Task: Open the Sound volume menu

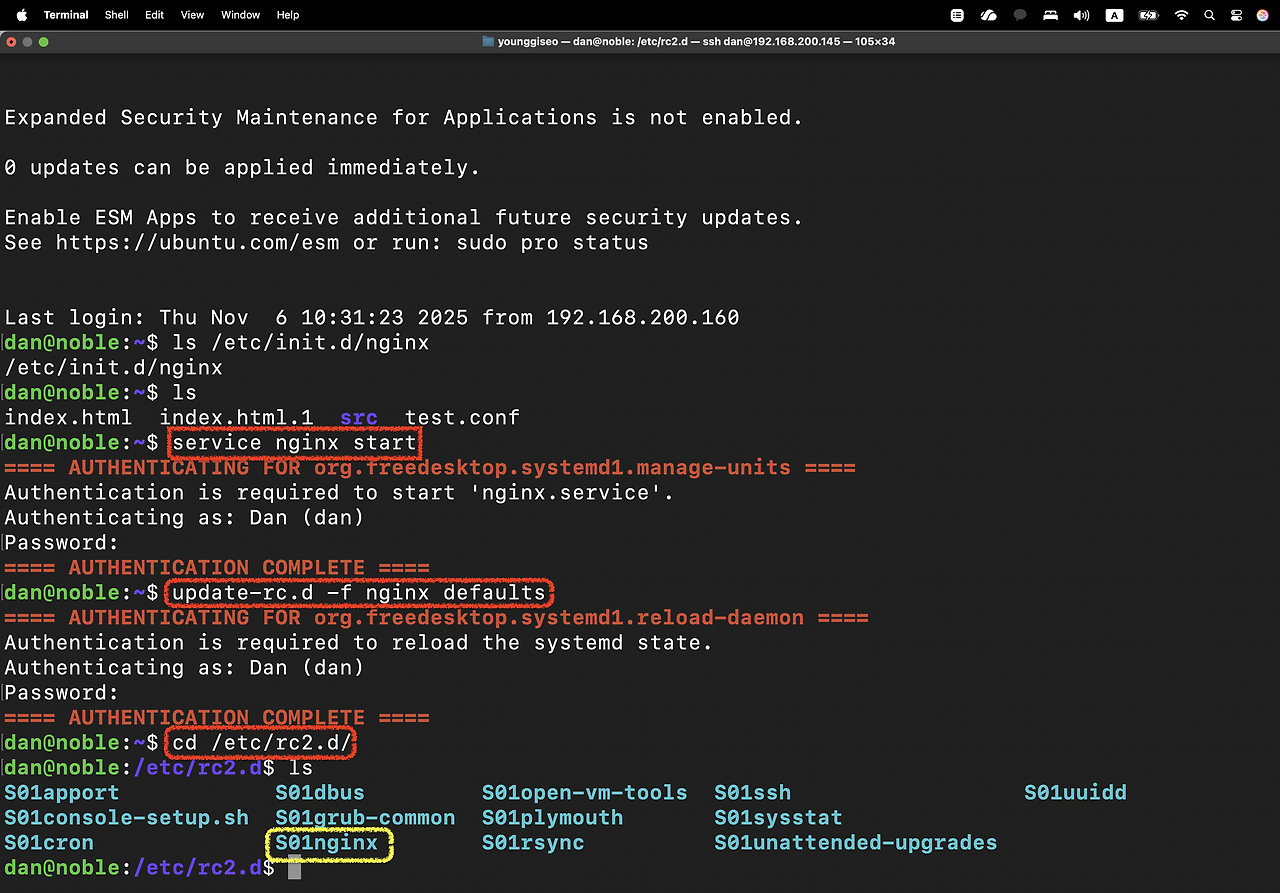Action: pyautogui.click(x=1081, y=15)
